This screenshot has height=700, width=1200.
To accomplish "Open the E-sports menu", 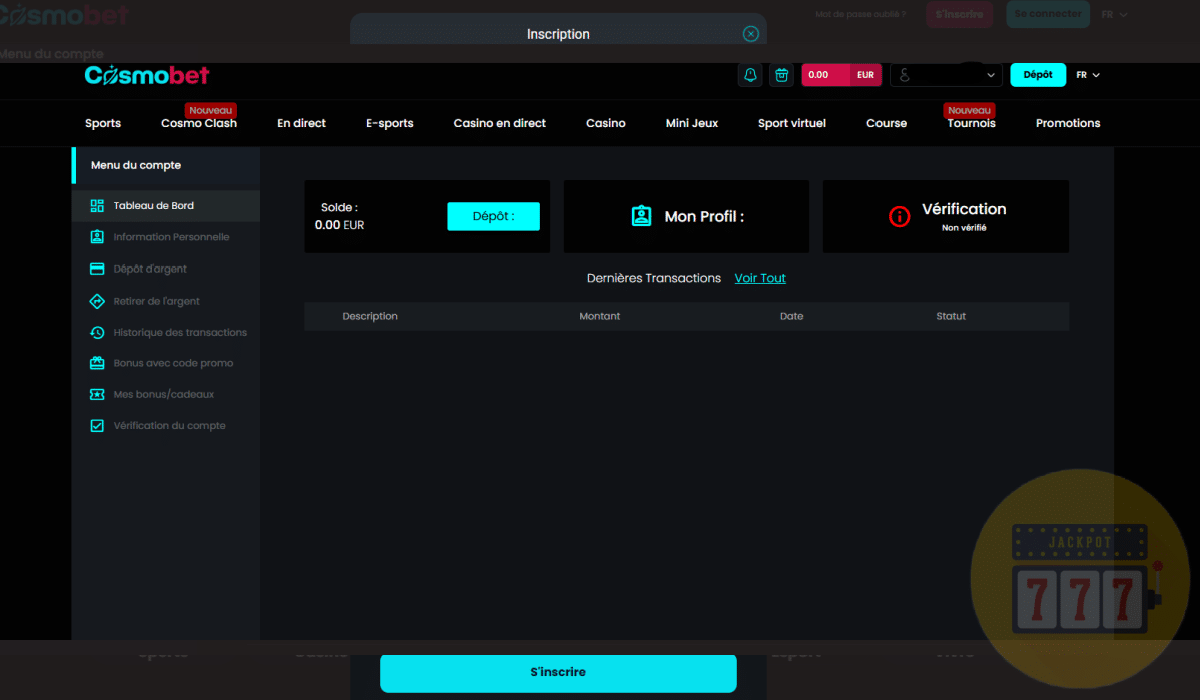I will [390, 123].
